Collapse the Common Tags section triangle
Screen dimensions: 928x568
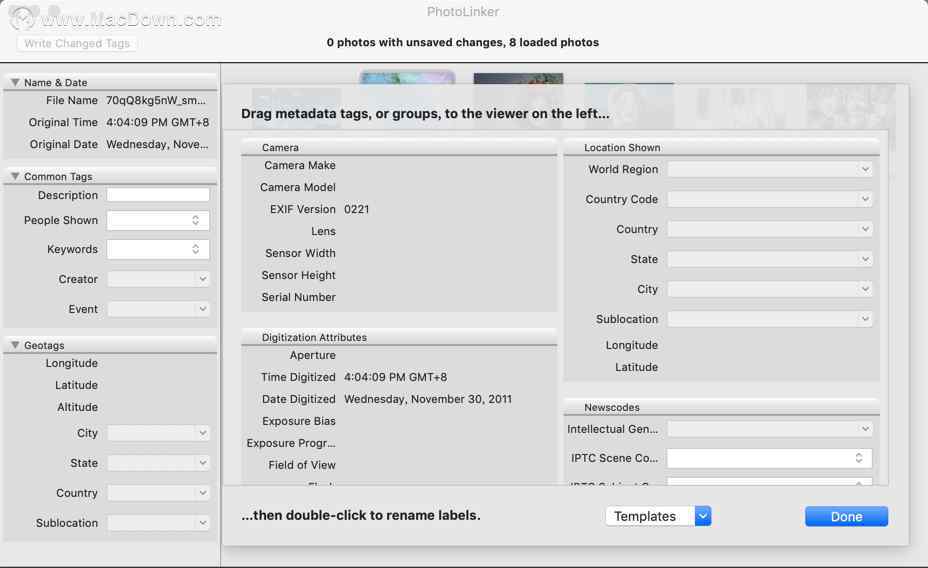click(x=15, y=176)
